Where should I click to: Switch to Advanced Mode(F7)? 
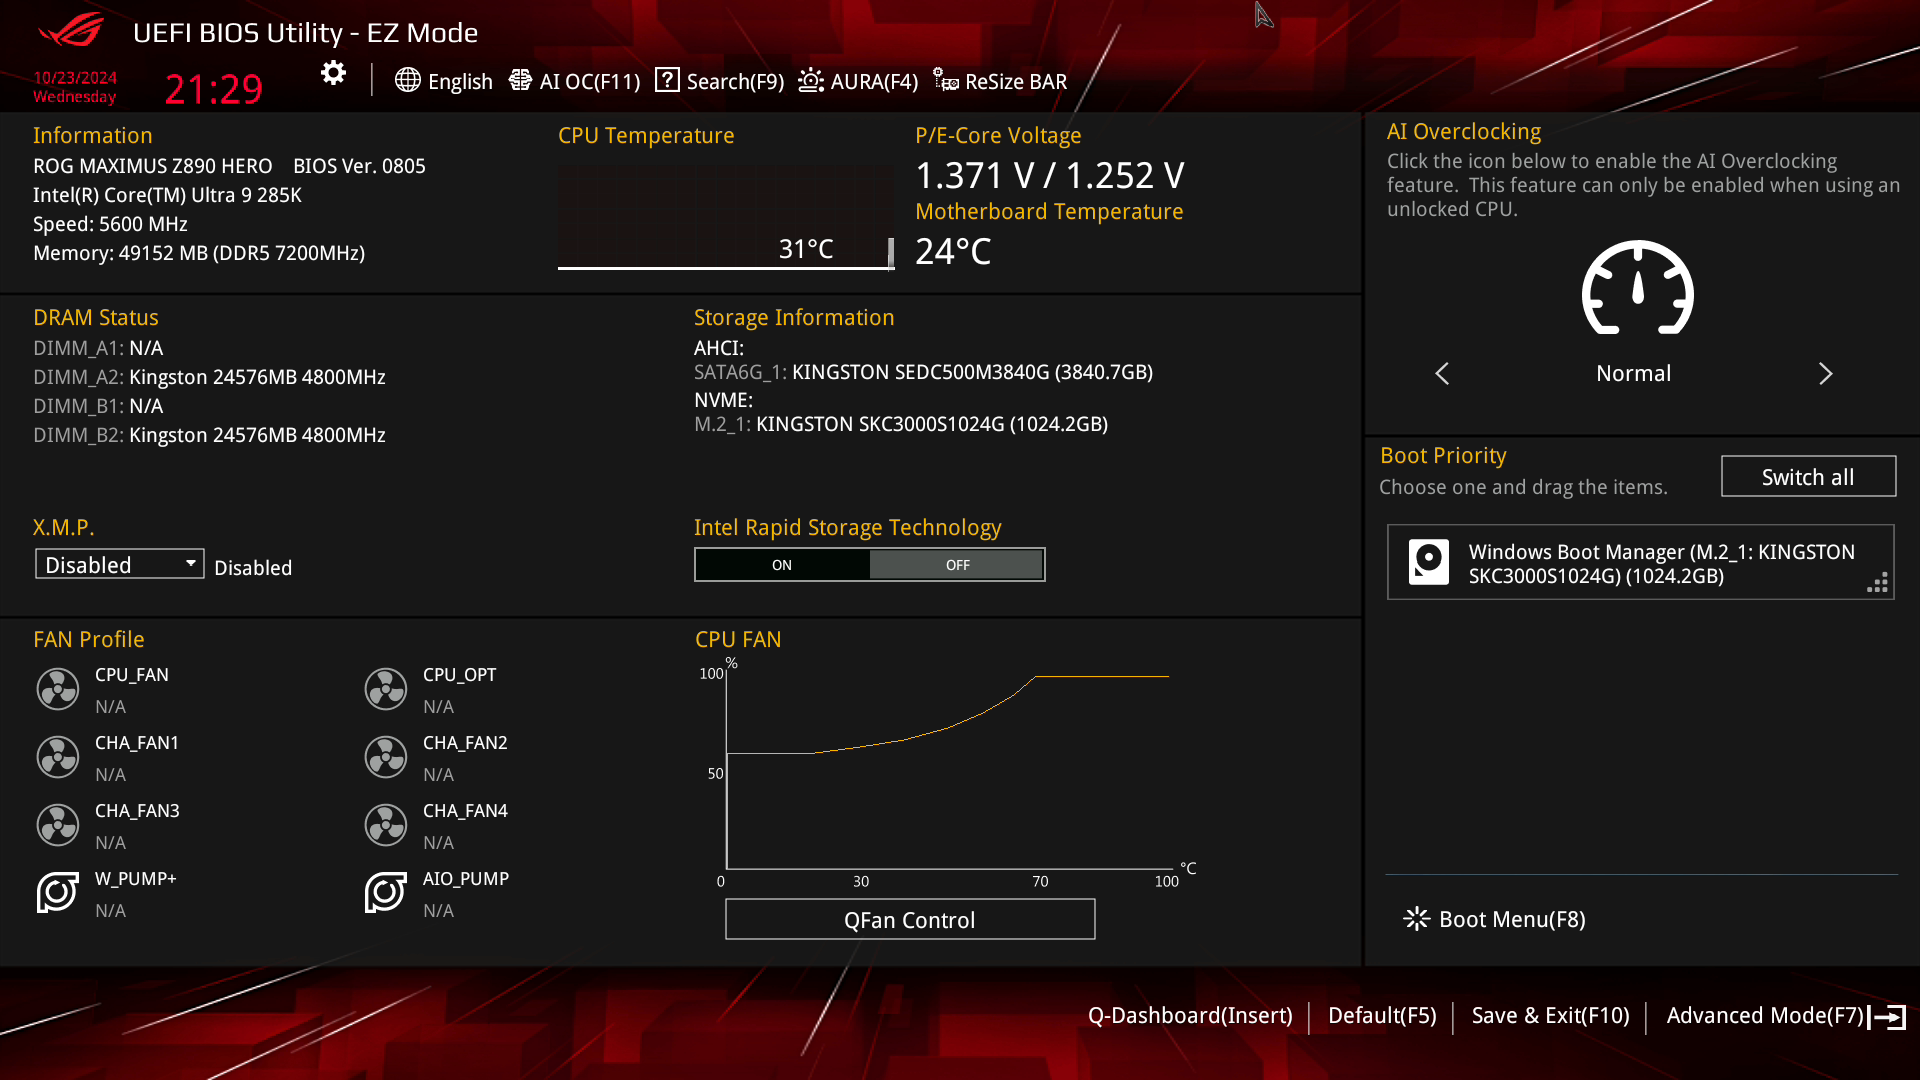tap(1765, 1016)
